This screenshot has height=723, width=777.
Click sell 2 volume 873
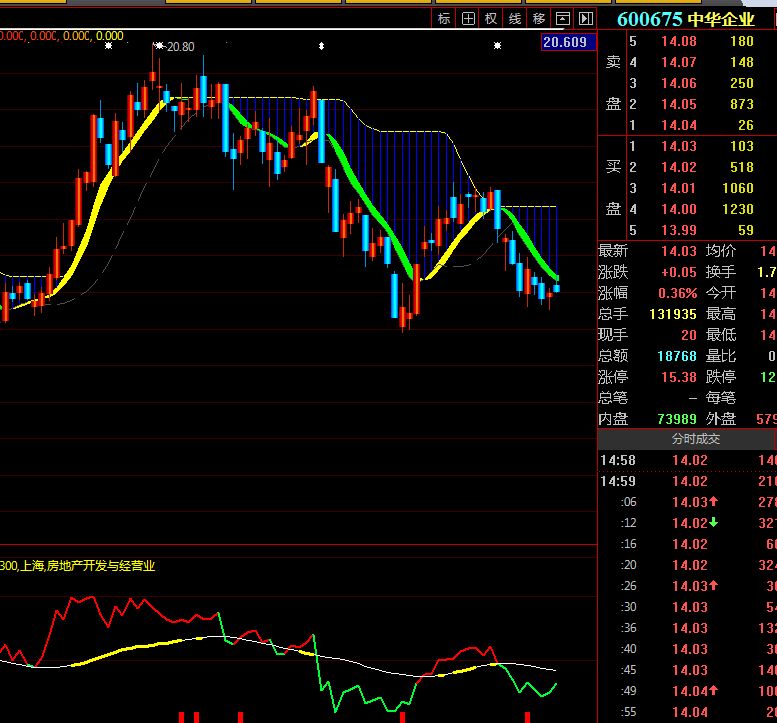[741, 105]
